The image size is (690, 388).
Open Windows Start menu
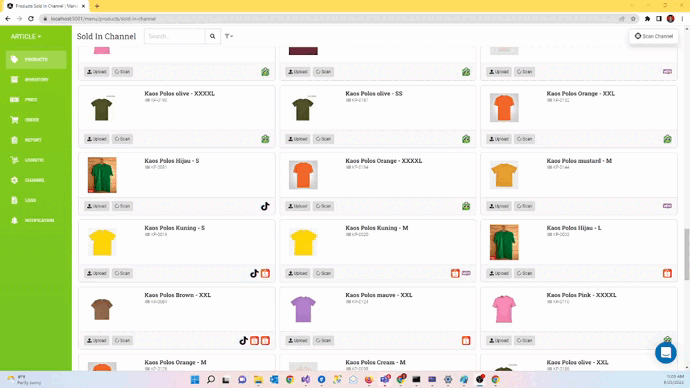[x=195, y=379]
